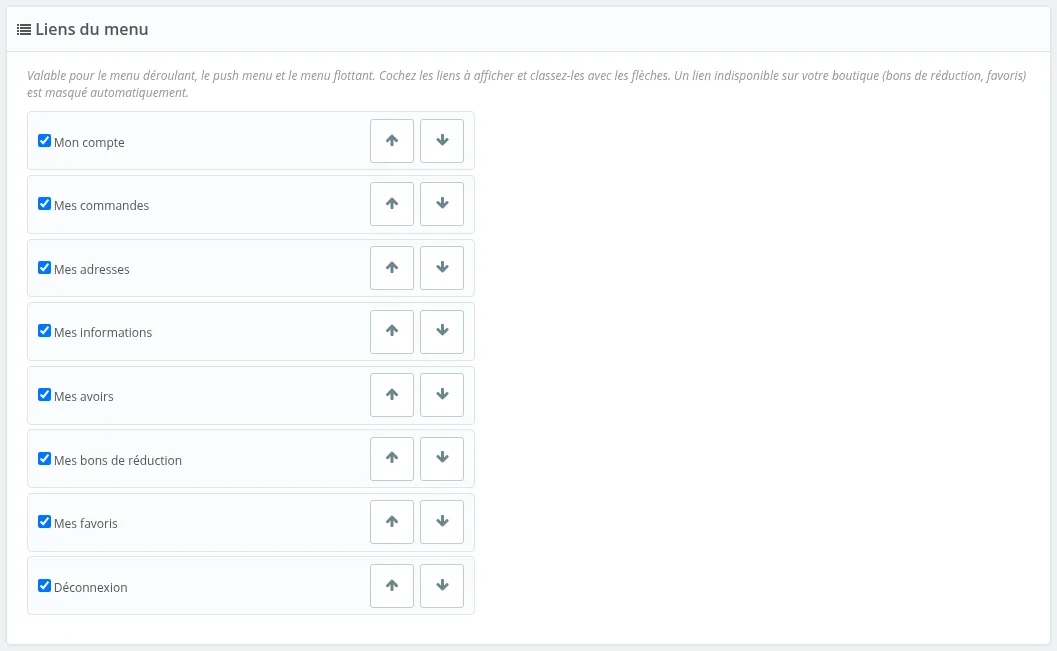
Task: Move Déconnexion up with arrow button
Action: pos(392,586)
